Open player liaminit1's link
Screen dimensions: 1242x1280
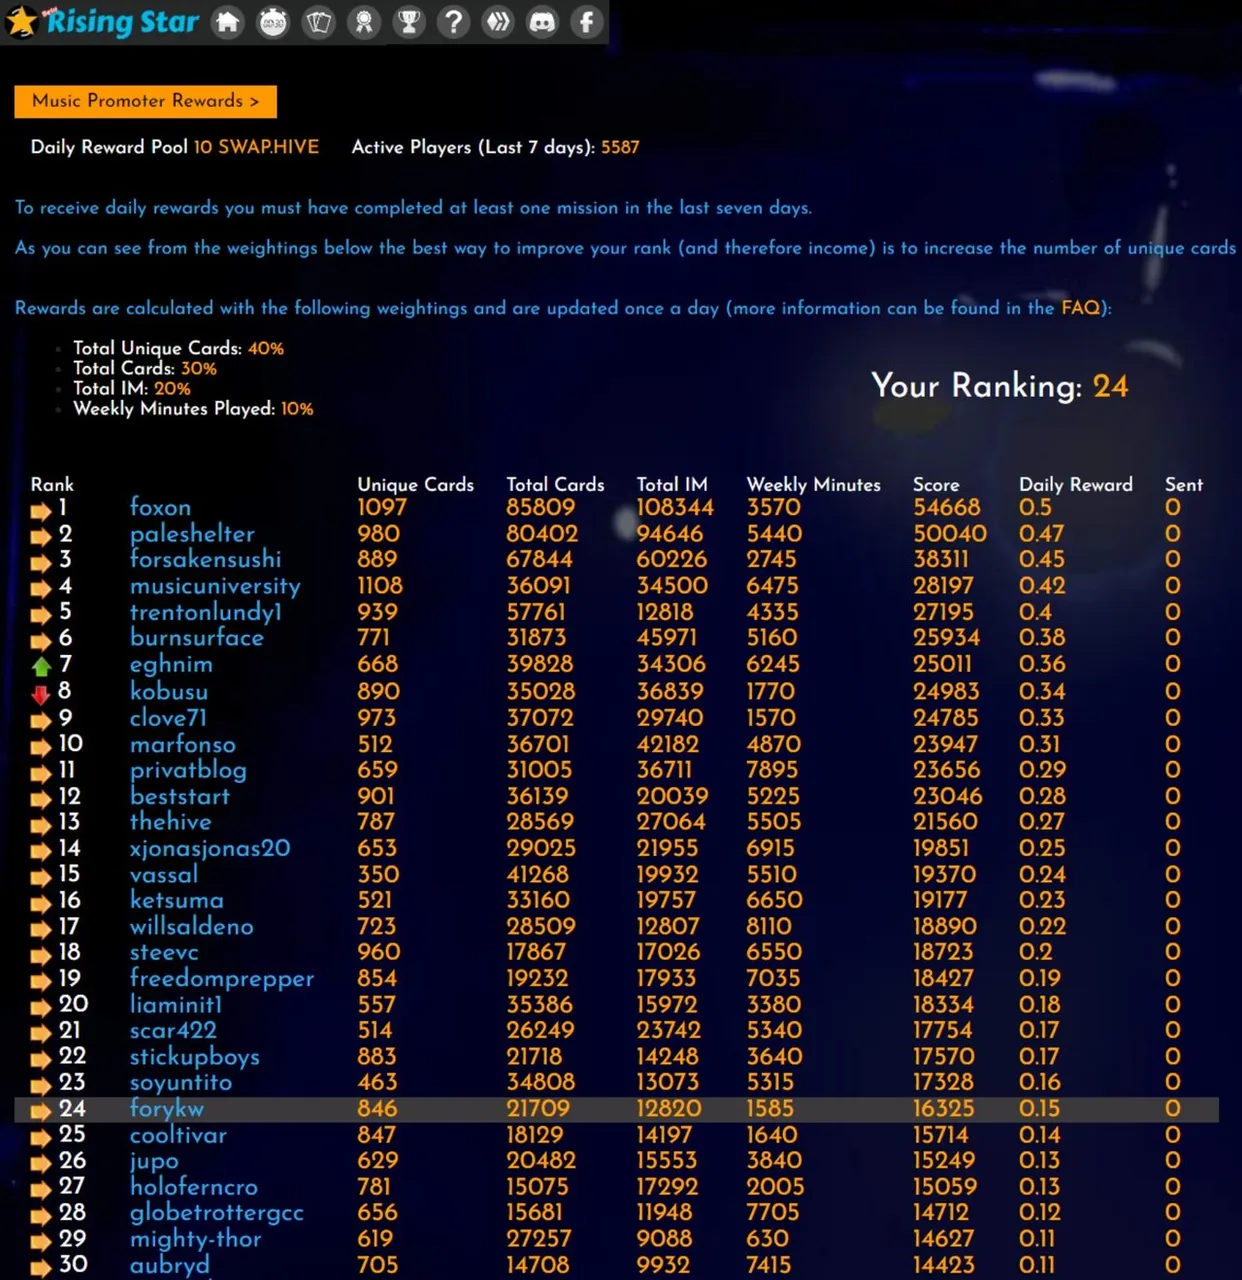pos(176,1004)
